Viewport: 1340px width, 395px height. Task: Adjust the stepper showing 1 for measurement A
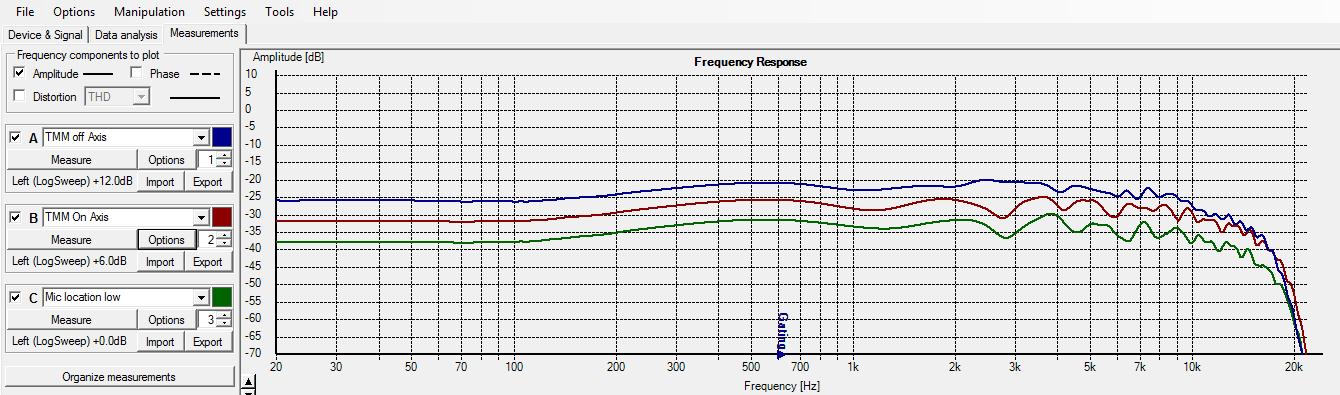click(224, 160)
